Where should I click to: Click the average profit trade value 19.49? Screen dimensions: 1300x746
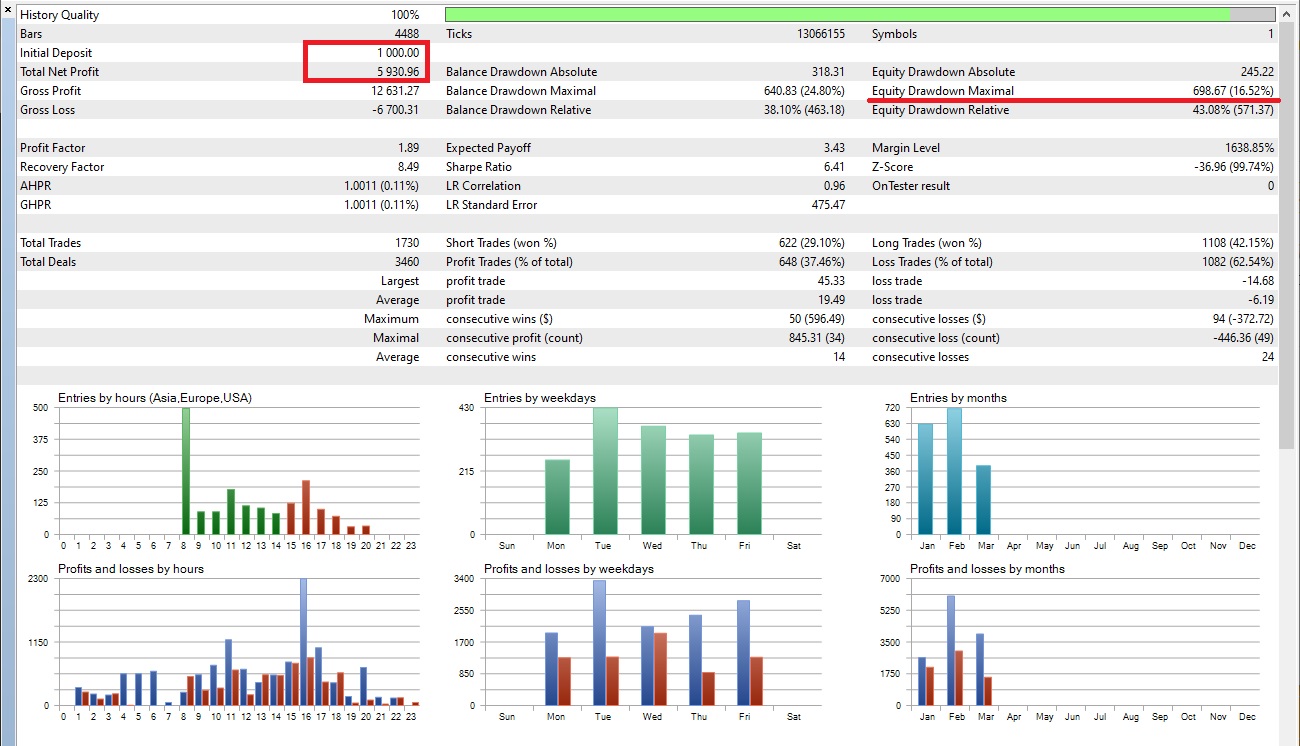pos(831,300)
